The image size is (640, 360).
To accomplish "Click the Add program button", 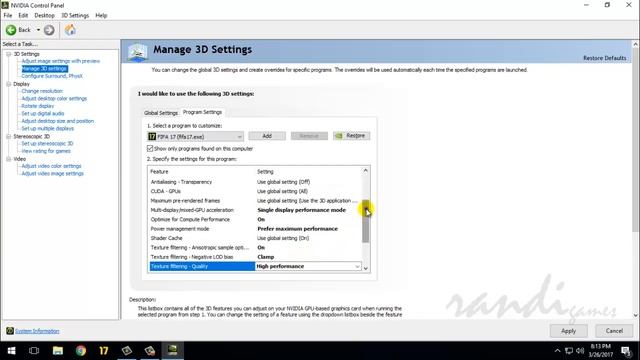I will pos(267,136).
